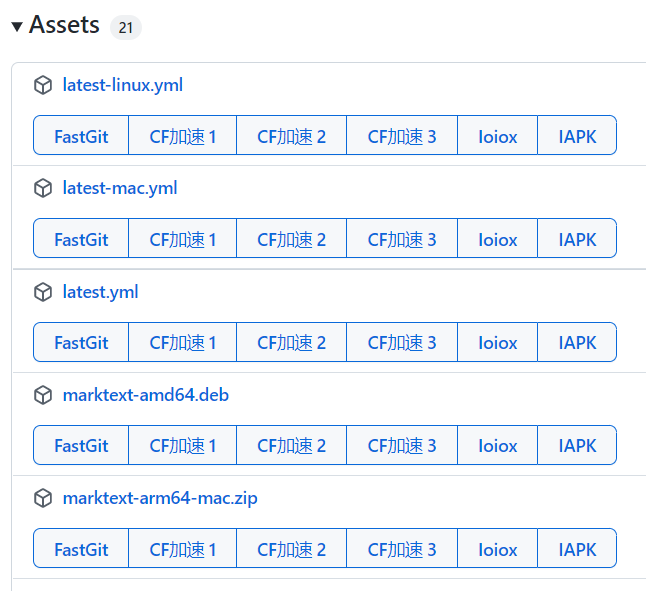
Task: Click package icon beside marktext-amd64.deb
Action: tap(43, 395)
